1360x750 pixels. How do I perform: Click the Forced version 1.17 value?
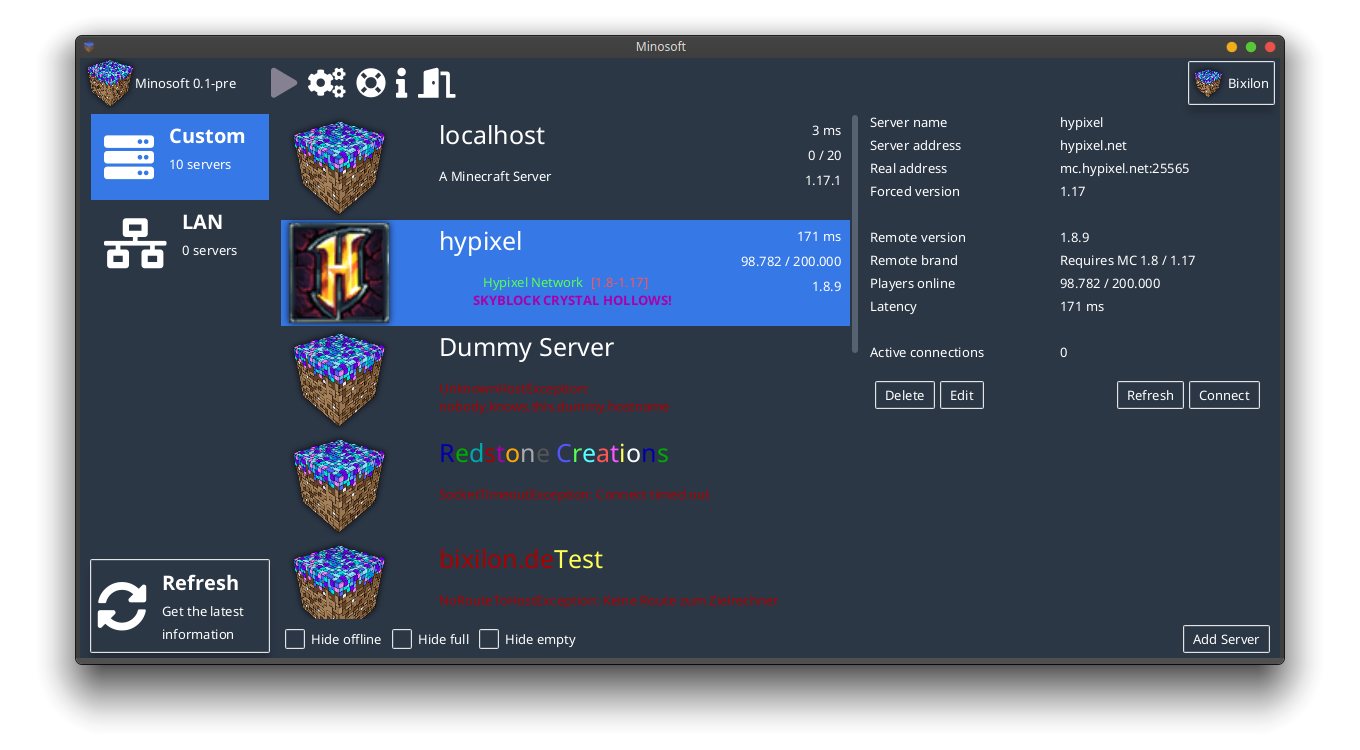pos(1072,192)
